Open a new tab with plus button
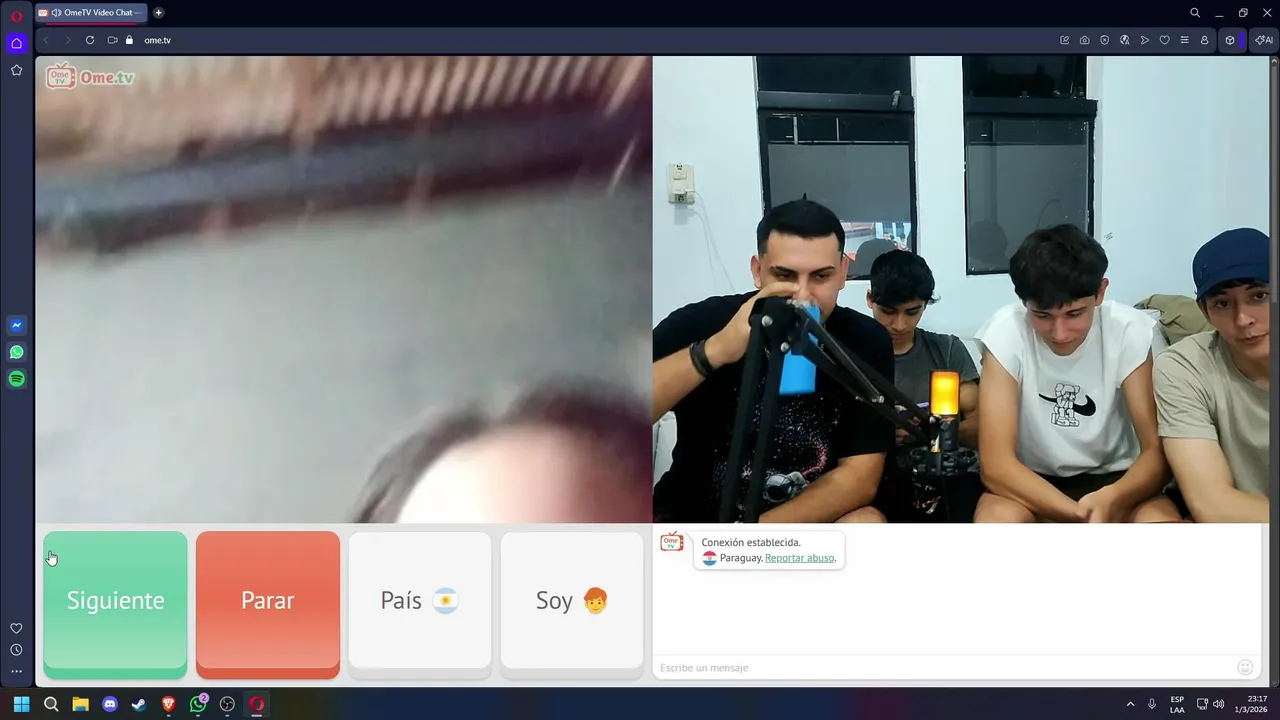Viewport: 1280px width, 720px height. (158, 13)
